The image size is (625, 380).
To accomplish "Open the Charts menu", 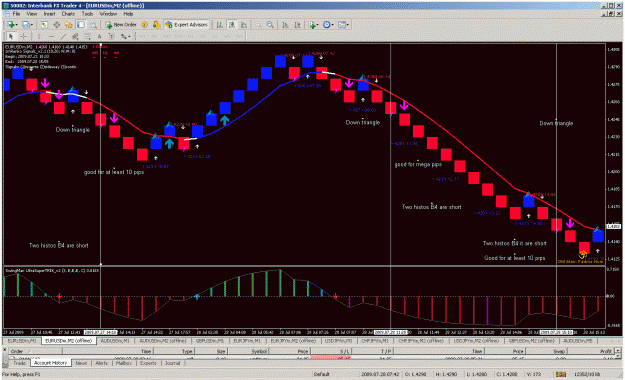I will [68, 14].
